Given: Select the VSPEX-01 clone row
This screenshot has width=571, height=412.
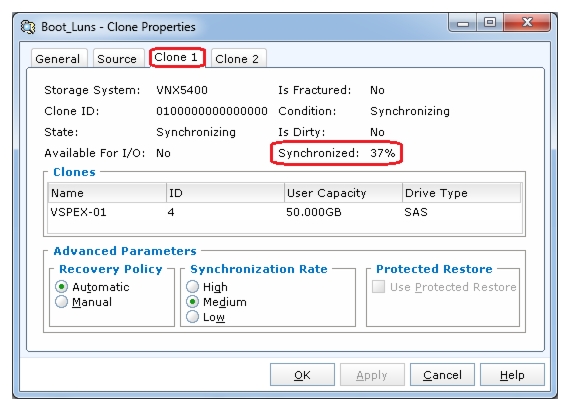Looking at the screenshot, I should click(284, 212).
